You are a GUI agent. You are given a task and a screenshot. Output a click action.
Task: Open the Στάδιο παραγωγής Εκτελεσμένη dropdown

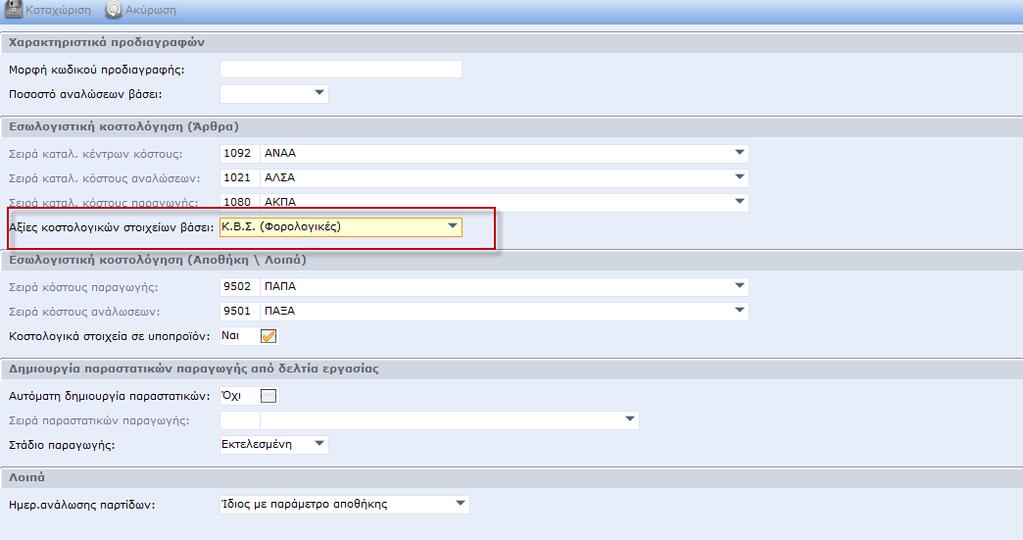click(319, 444)
